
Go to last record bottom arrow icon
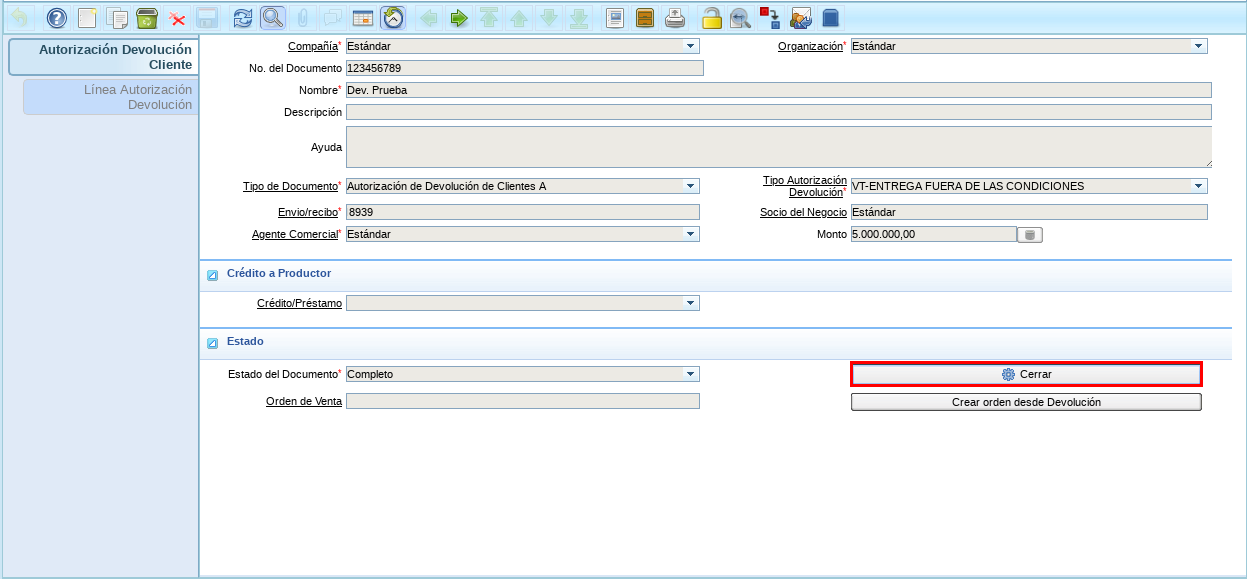(579, 18)
